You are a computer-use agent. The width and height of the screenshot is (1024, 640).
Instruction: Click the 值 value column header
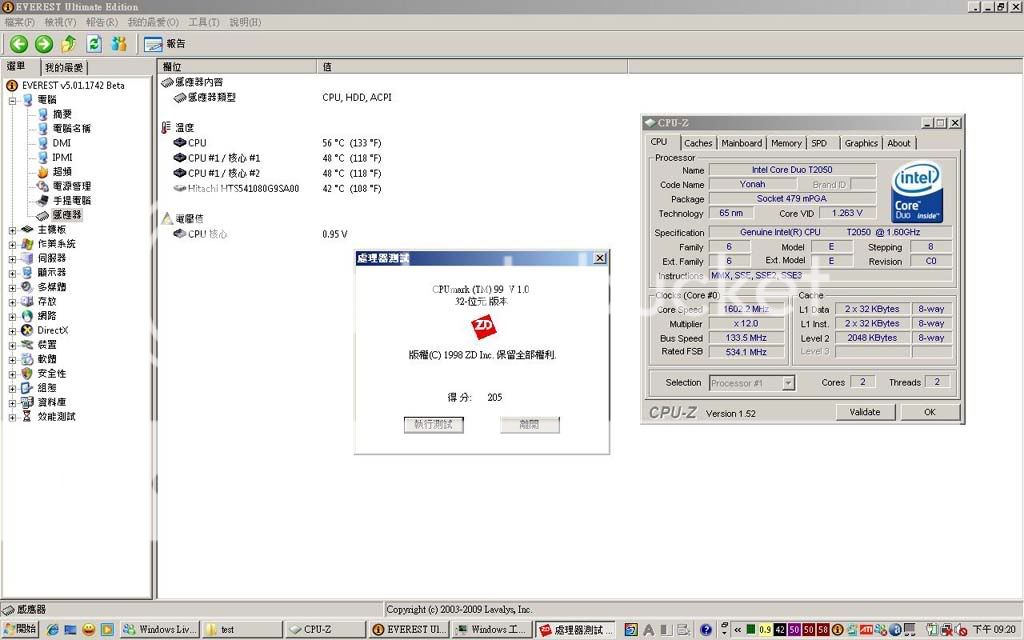[x=472, y=67]
